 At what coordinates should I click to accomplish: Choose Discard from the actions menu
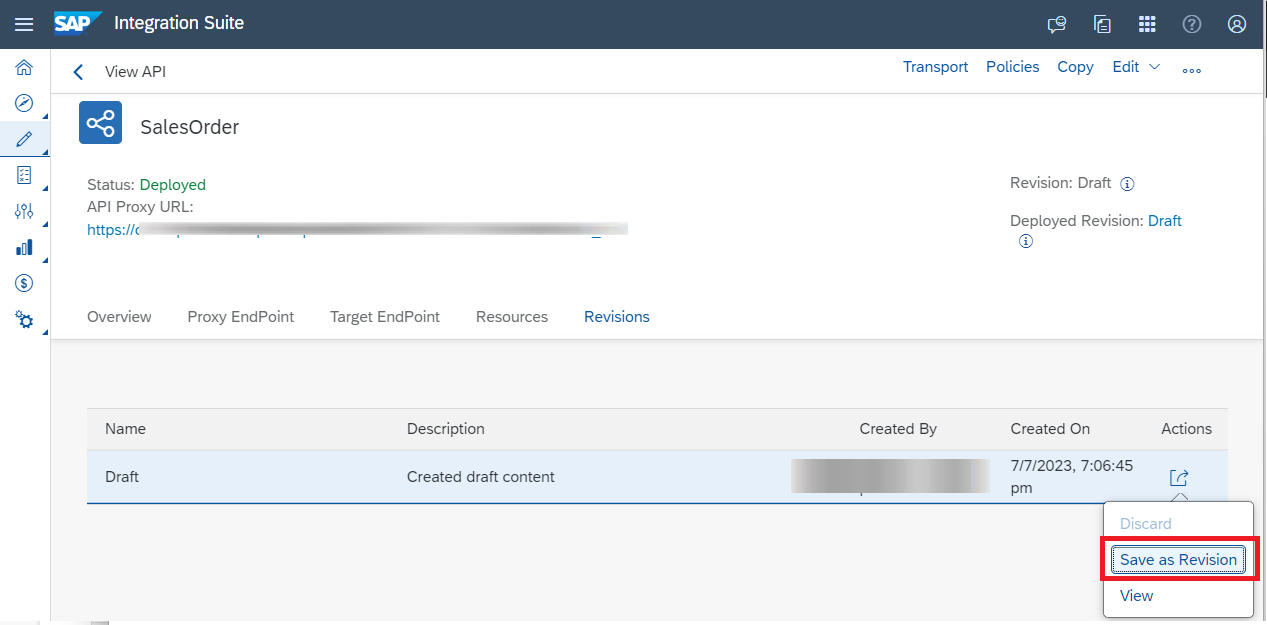click(1146, 524)
